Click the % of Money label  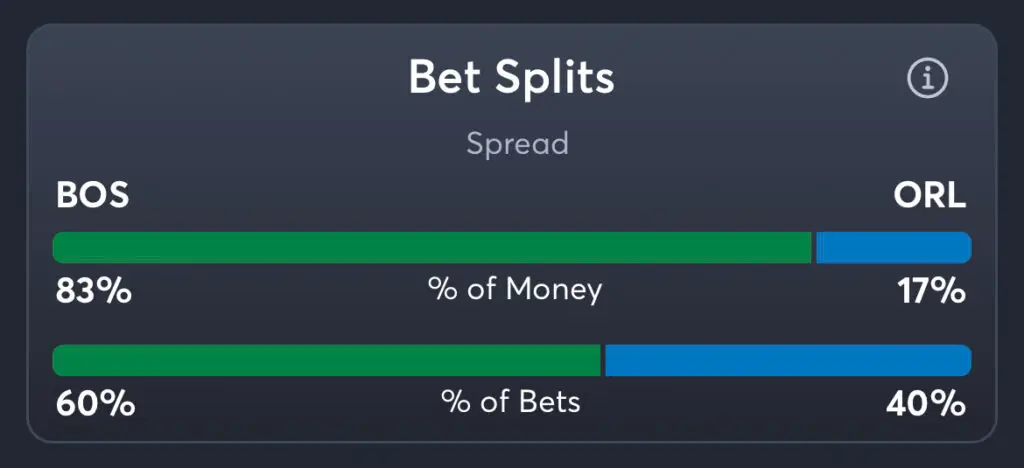515,290
